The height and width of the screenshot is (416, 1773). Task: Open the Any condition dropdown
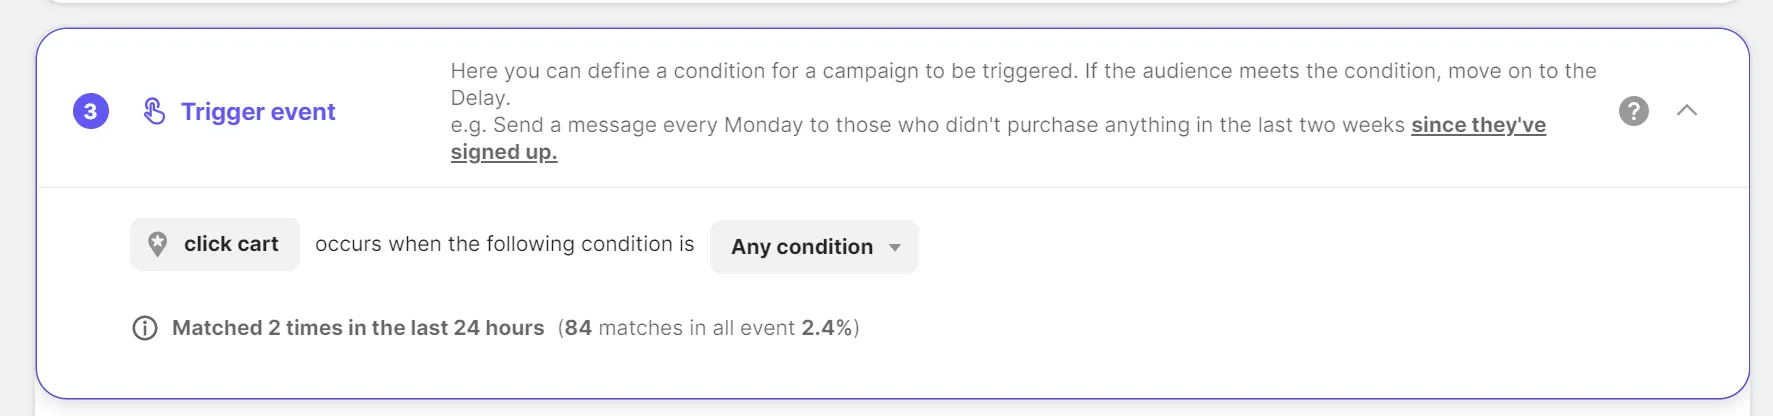(802, 247)
